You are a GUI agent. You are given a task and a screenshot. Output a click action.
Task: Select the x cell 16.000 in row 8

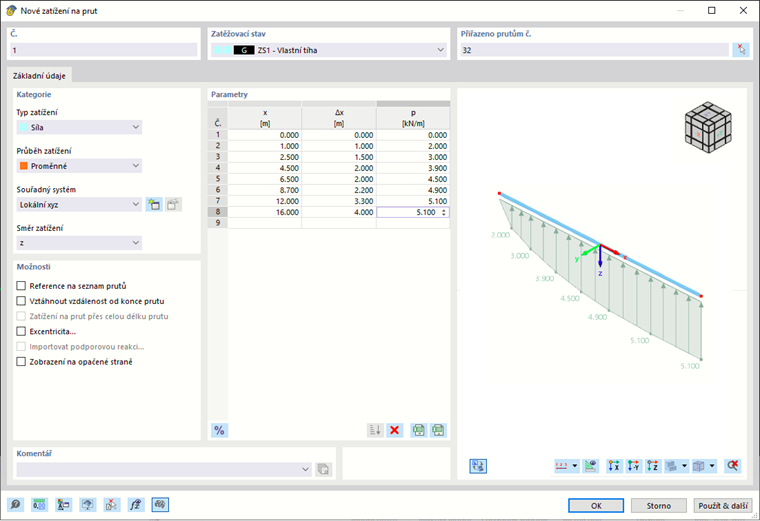click(265, 212)
